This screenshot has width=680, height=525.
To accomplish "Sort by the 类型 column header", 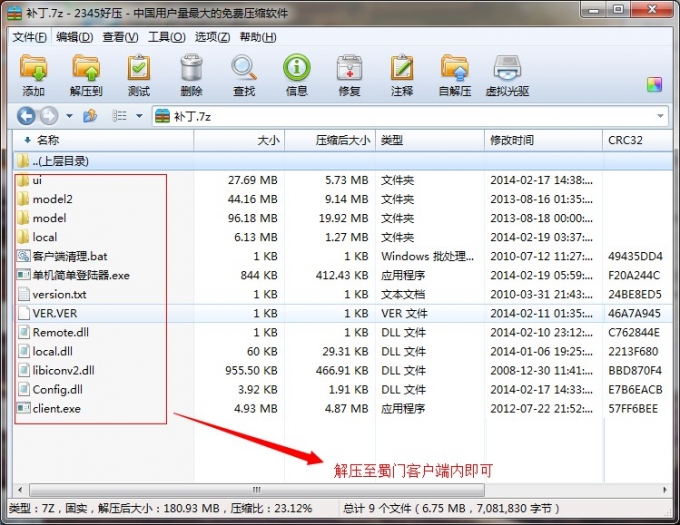I will point(430,140).
